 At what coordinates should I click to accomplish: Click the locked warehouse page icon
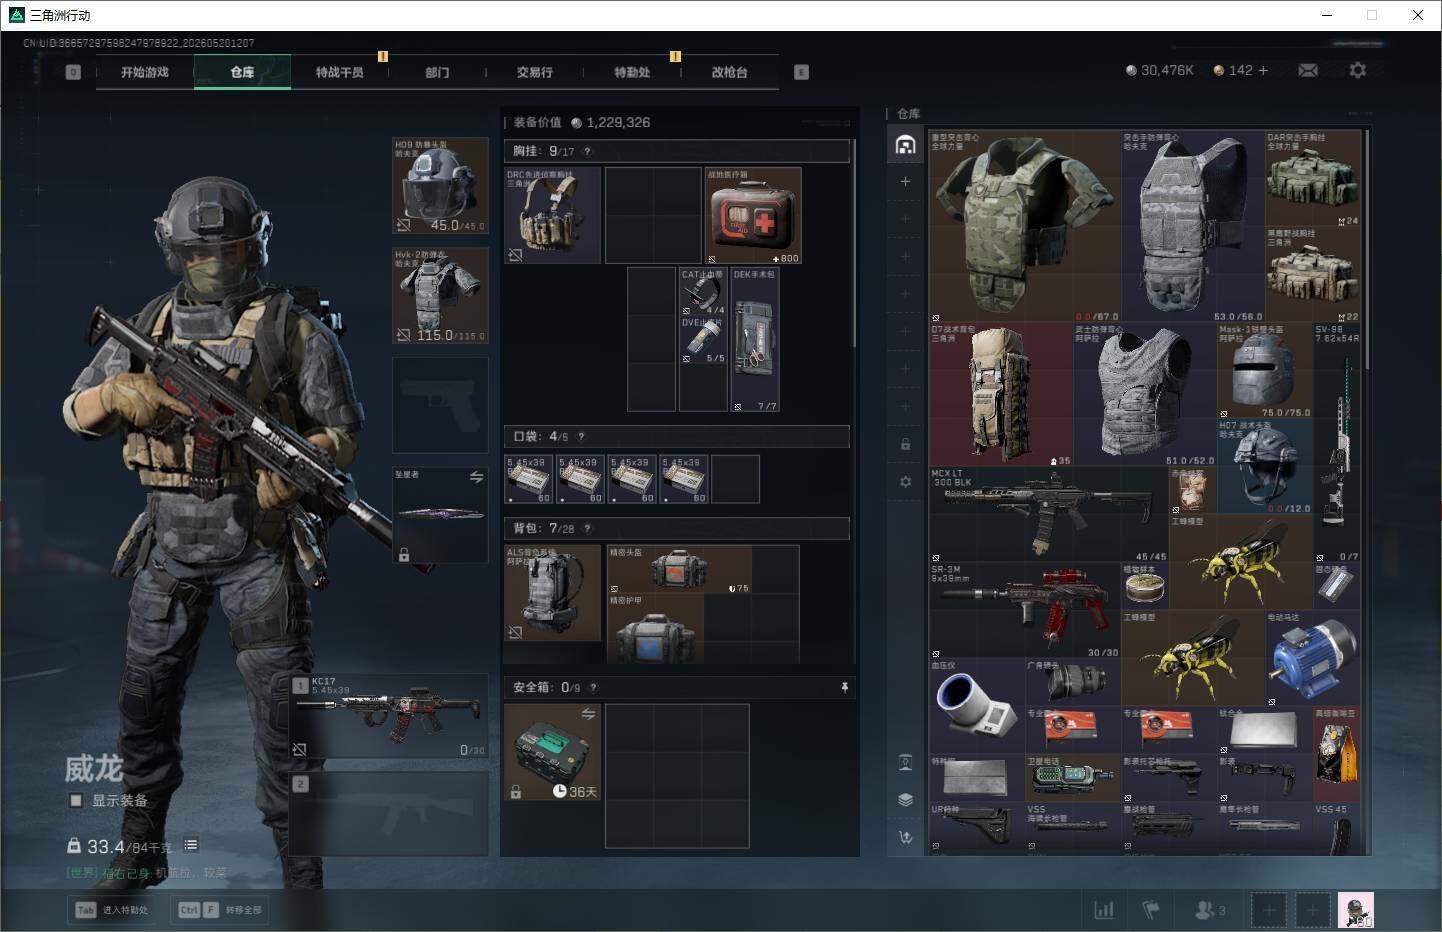click(x=905, y=444)
